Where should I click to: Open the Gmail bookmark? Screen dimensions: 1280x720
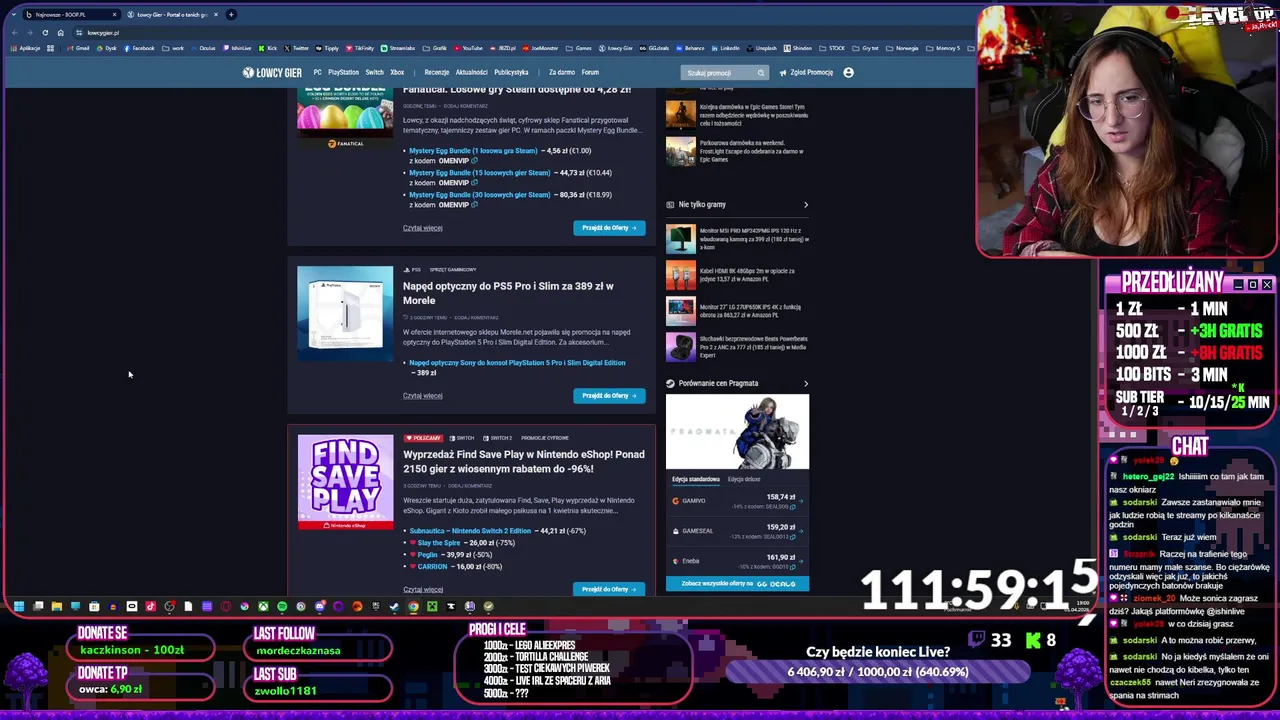[78, 48]
